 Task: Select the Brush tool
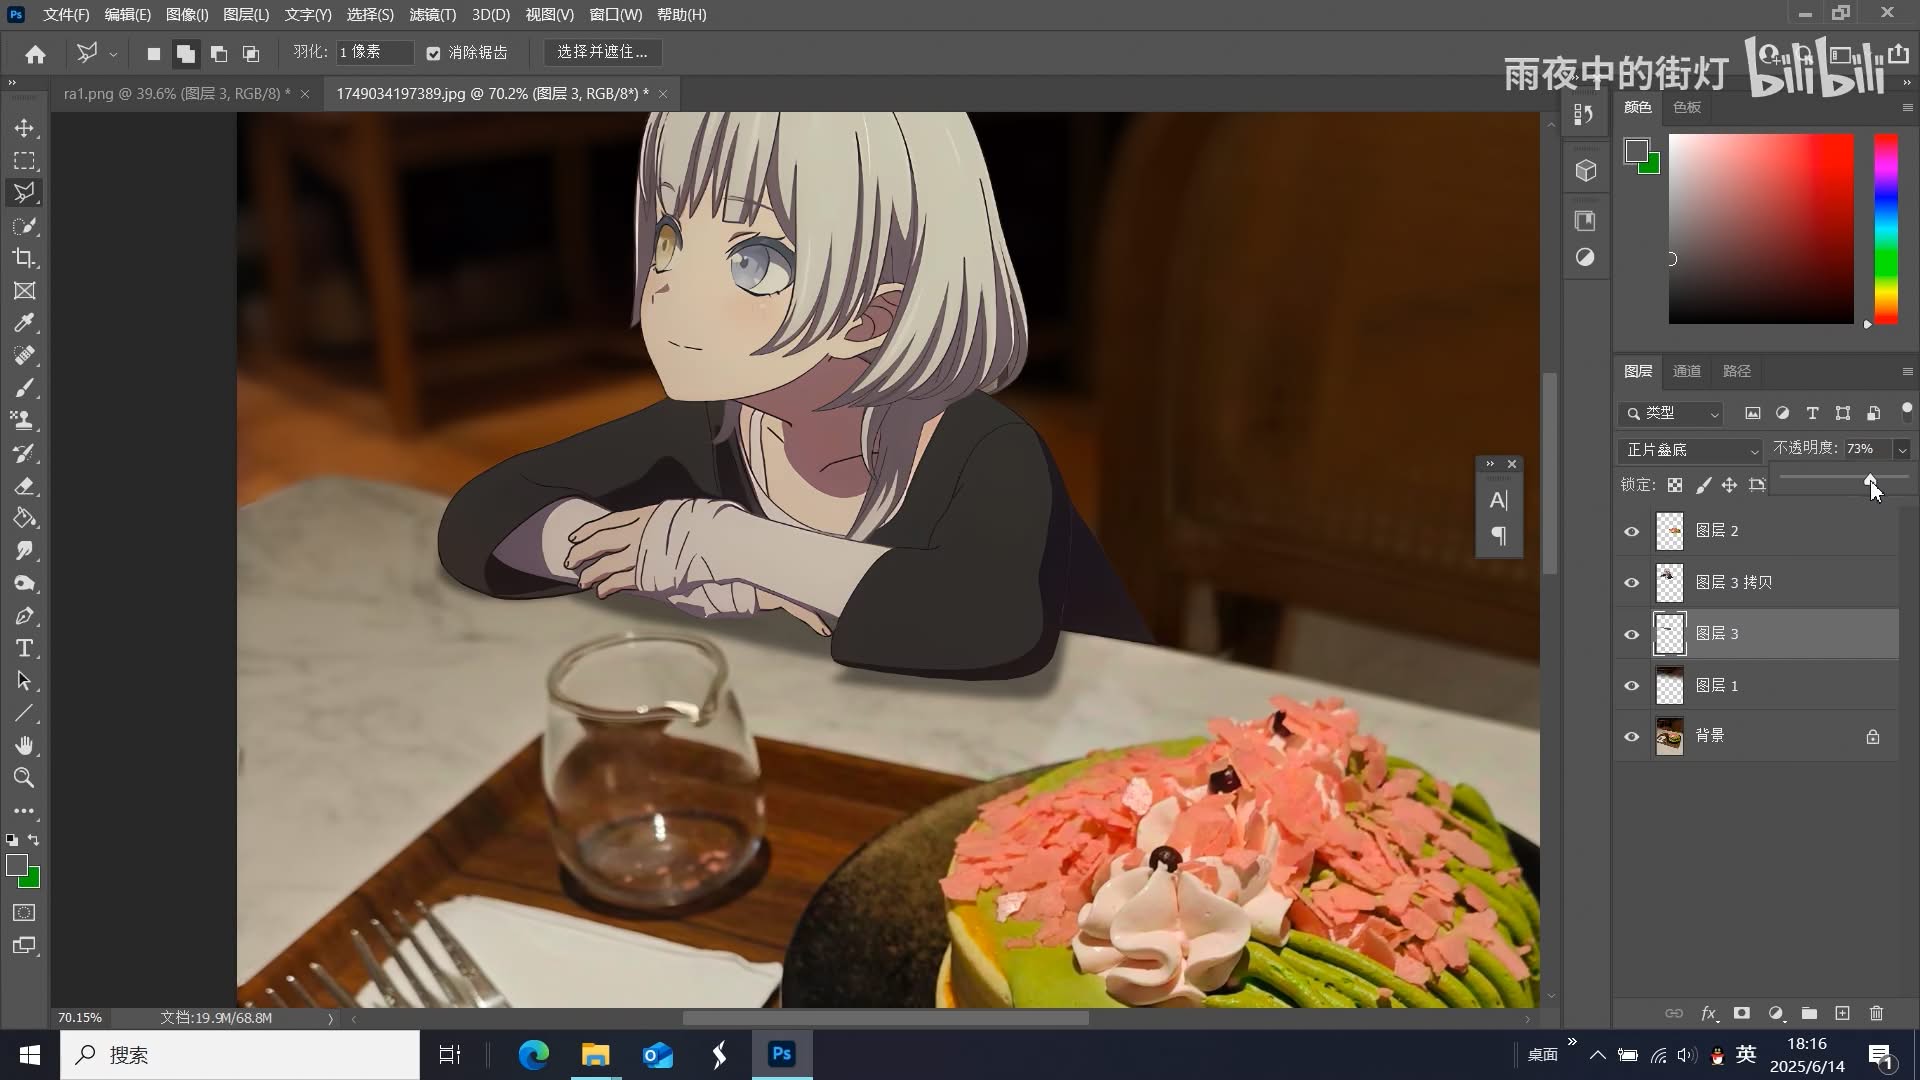(24, 388)
